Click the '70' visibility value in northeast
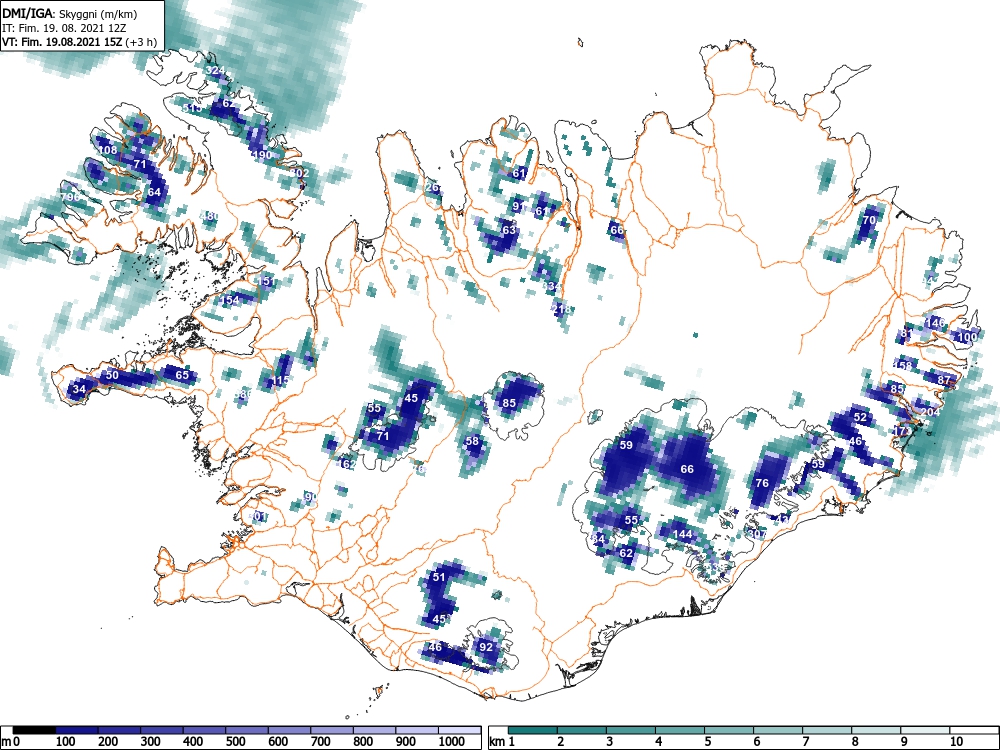1000x750 pixels. tap(869, 221)
